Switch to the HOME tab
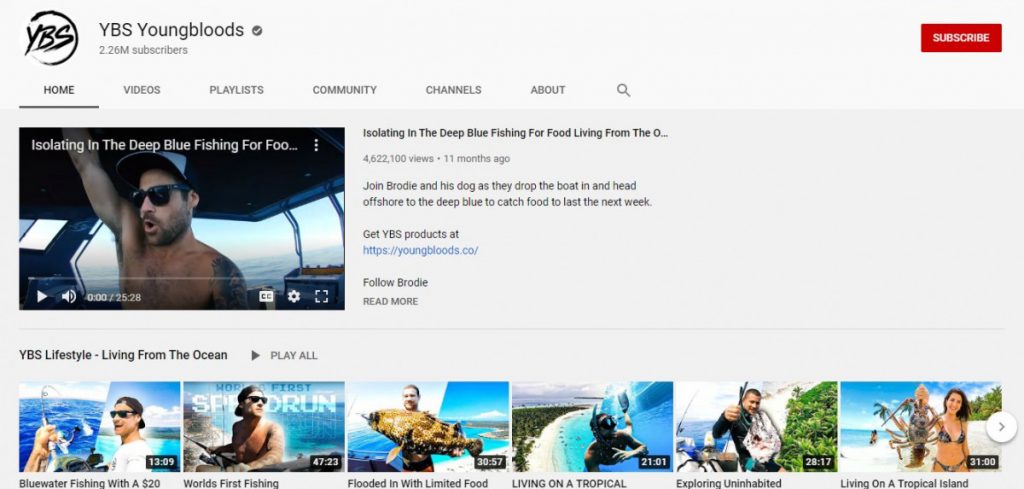1024x489 pixels. click(x=59, y=90)
